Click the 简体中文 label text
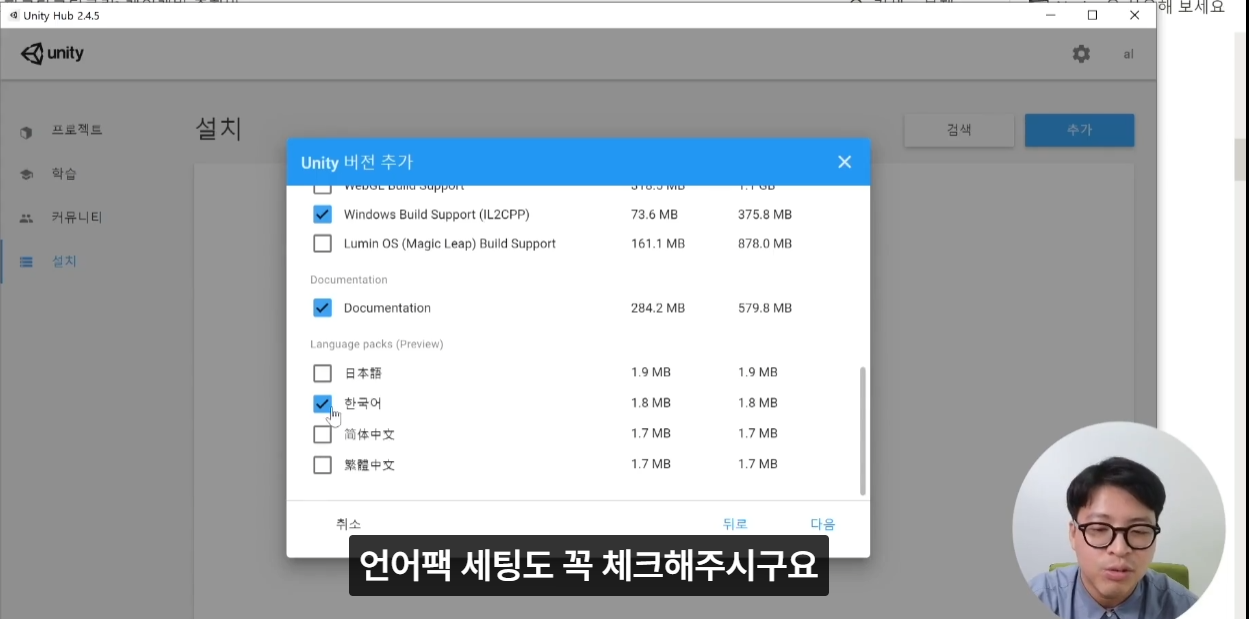Image resolution: width=1249 pixels, height=619 pixels. coord(369,434)
